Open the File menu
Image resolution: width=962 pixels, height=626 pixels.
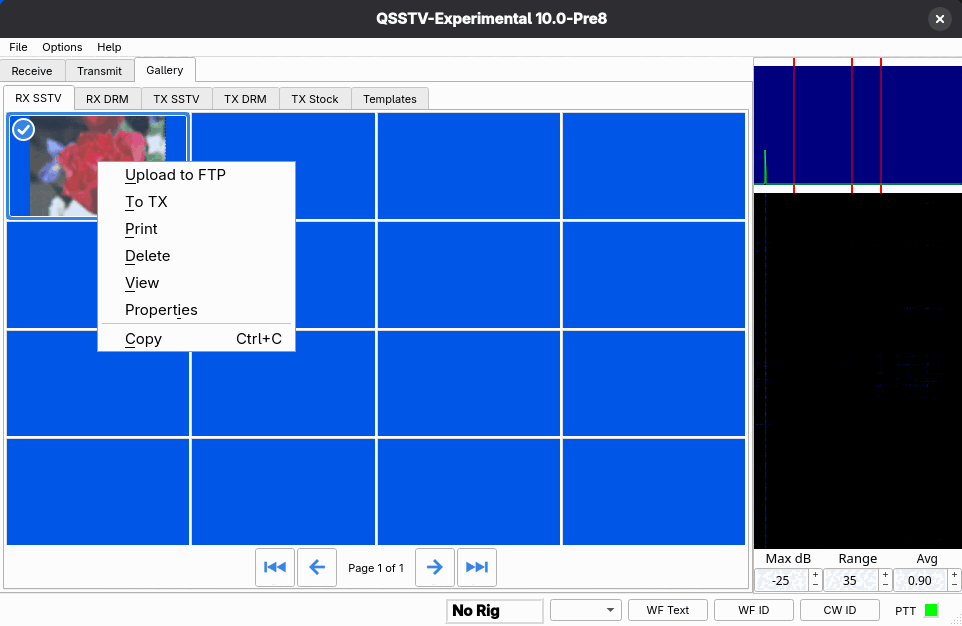pos(18,47)
